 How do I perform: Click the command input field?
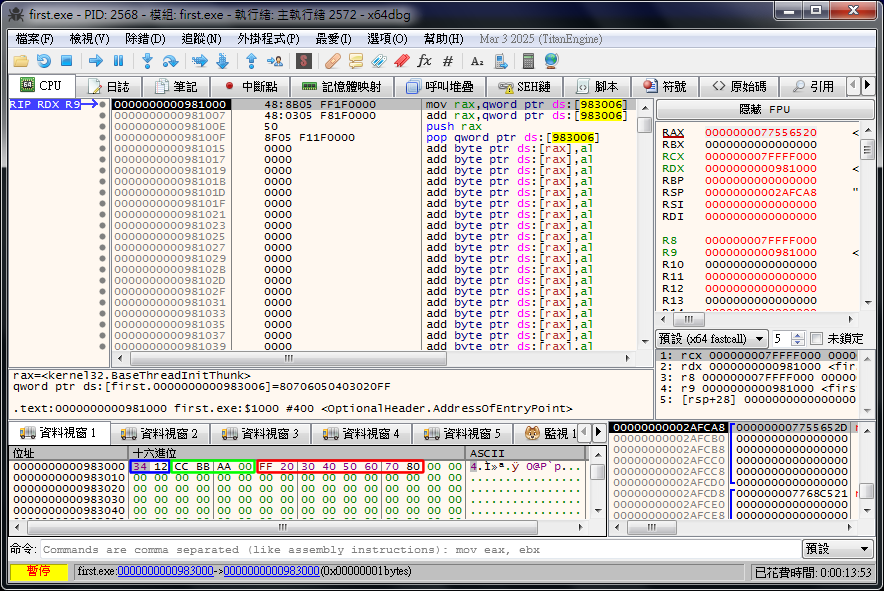(x=420, y=549)
